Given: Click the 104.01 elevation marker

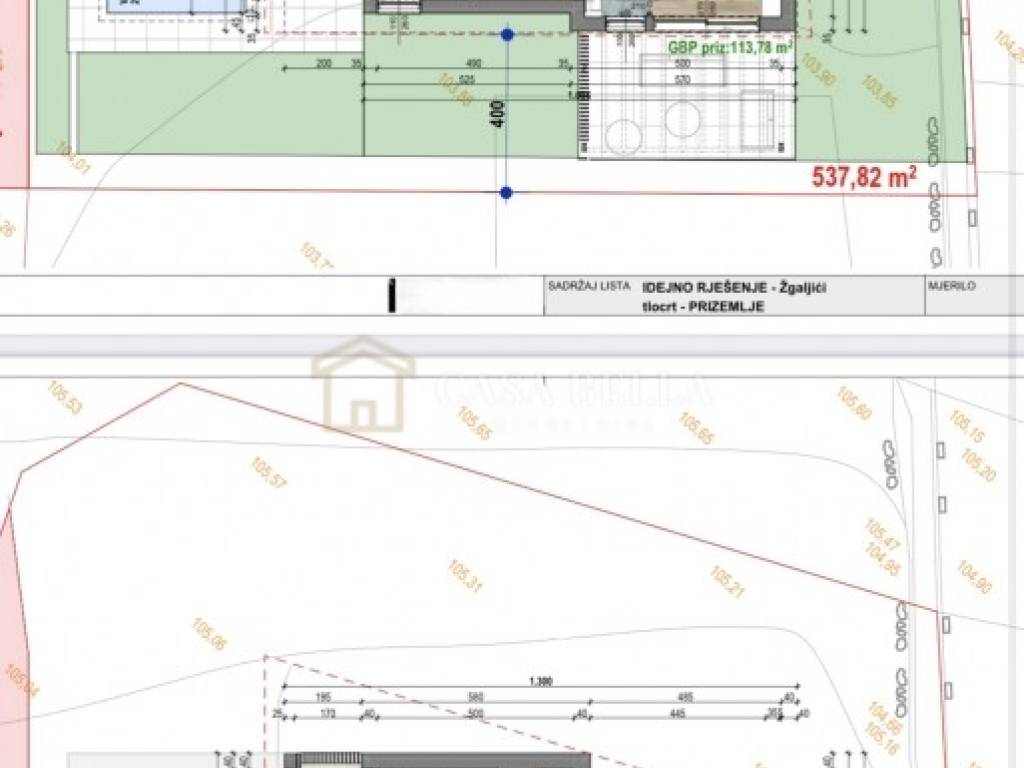Looking at the screenshot, I should click(74, 159).
